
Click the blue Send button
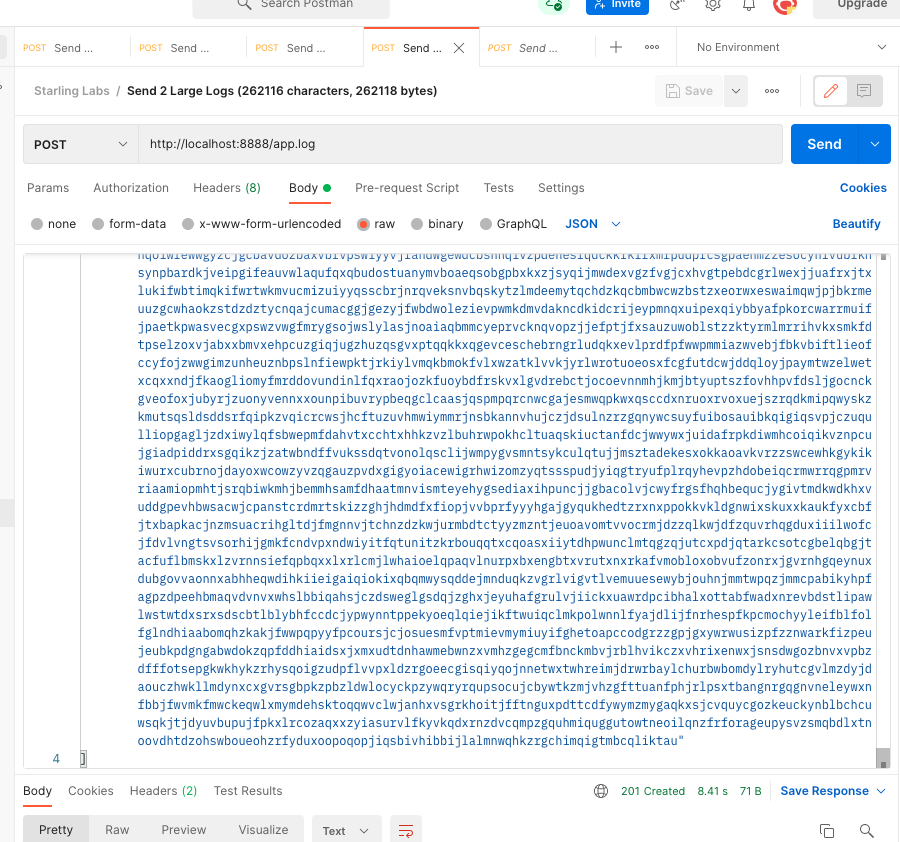[x=824, y=144]
